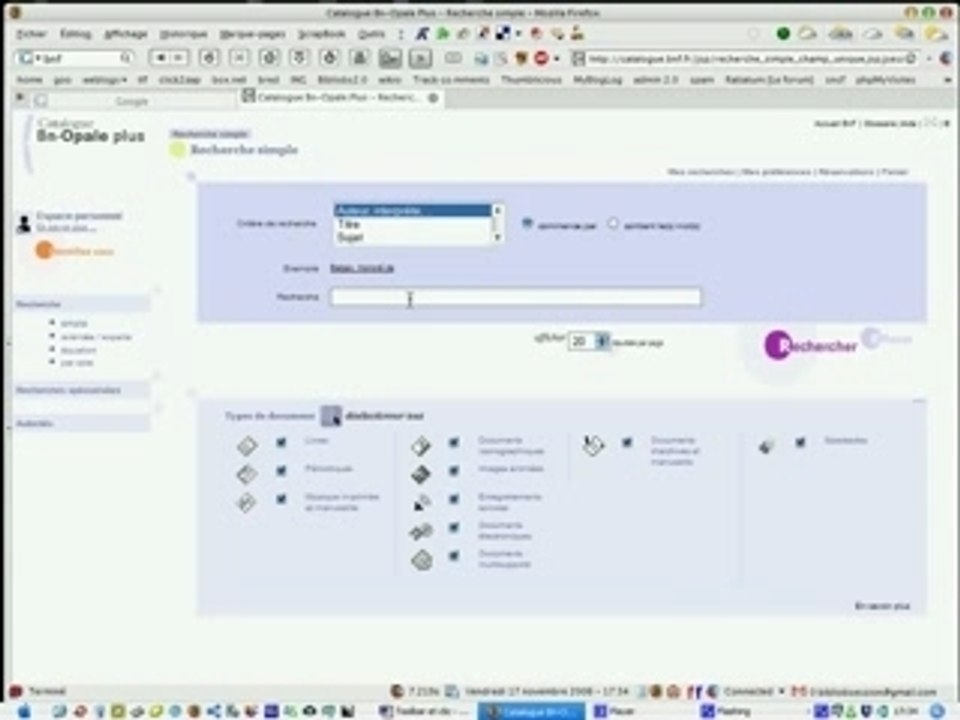Click the Firefox search engine field
960x720 pixels.
77,58
